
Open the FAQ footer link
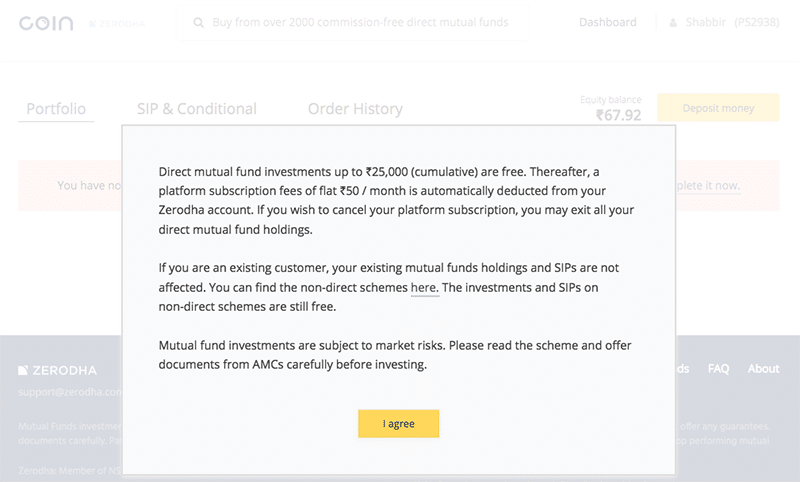[x=718, y=368]
